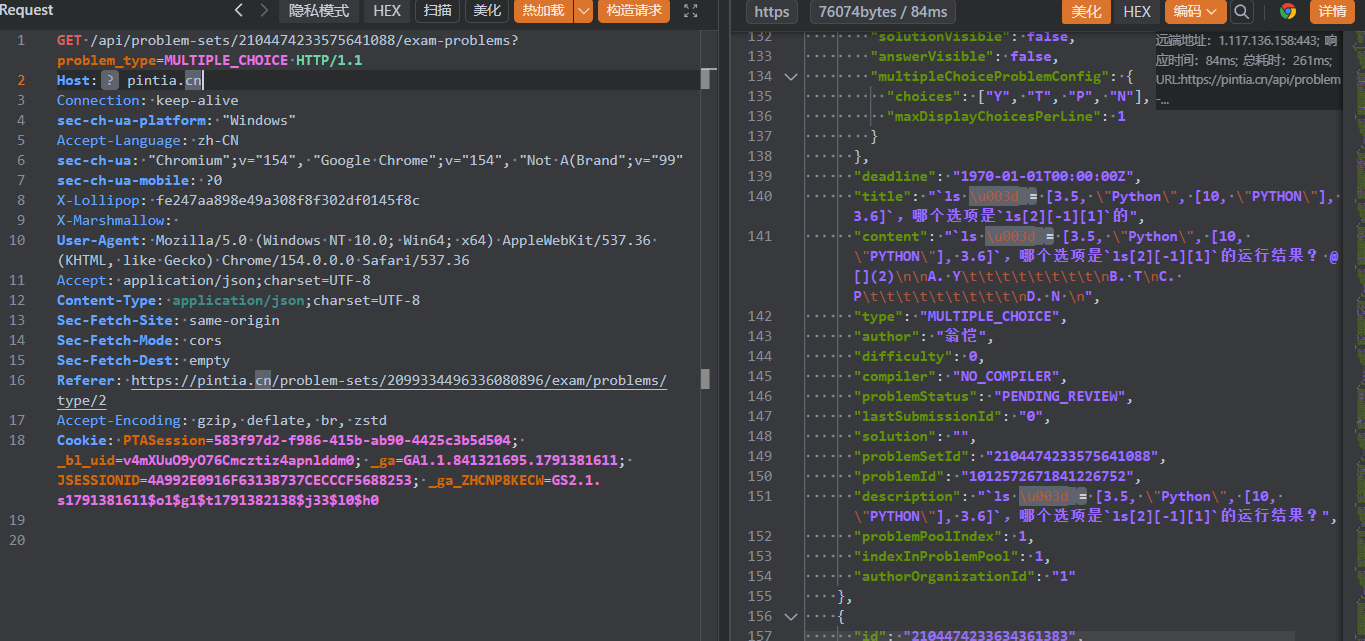The height and width of the screenshot is (641, 1365).
Task: Click the Connection keep-alive header line
Action: click(147, 101)
